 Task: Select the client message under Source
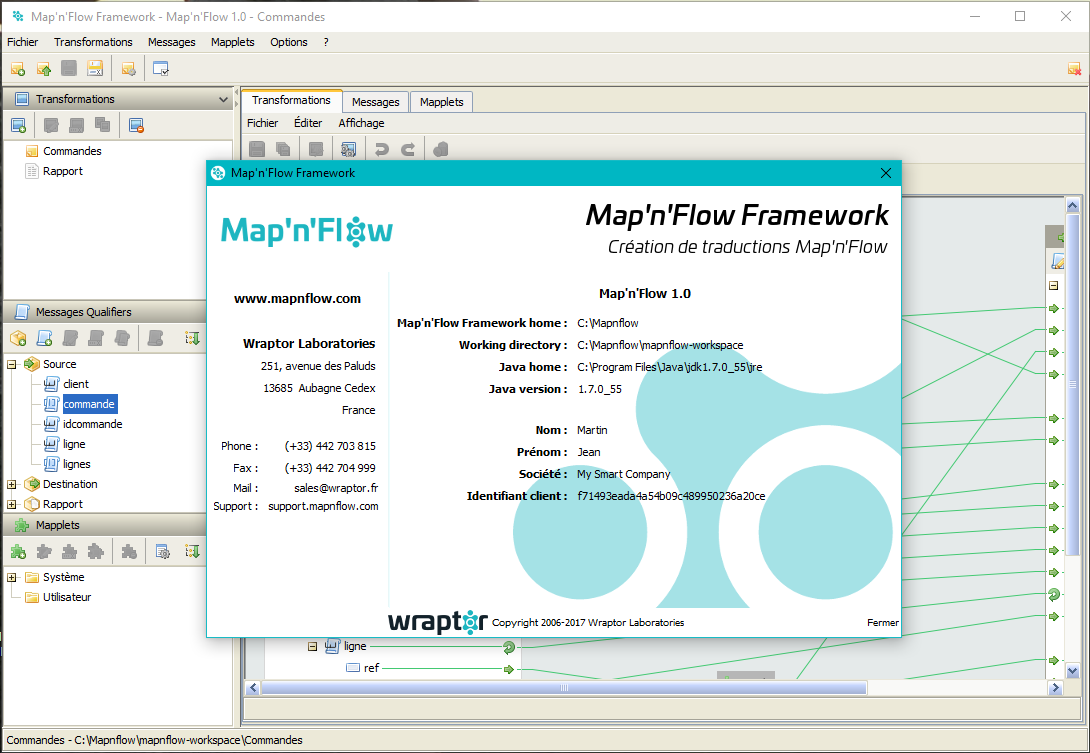pos(76,384)
